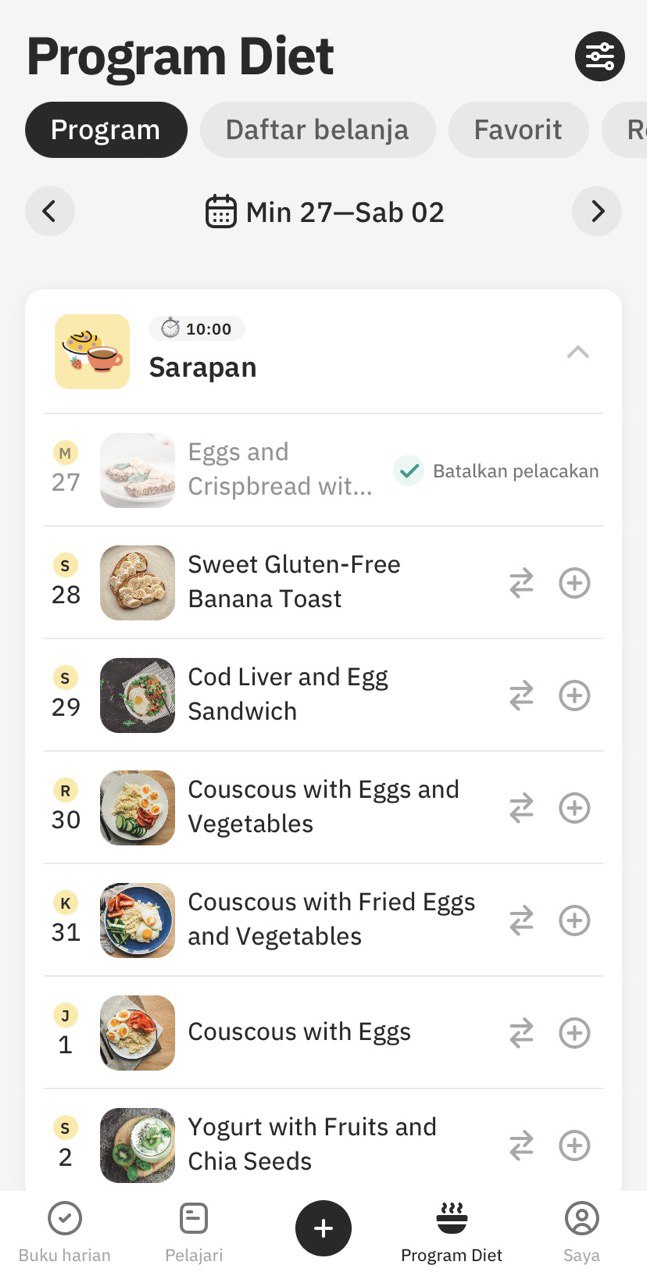
Task: Swap the Yogurt with Fruits and Chia Seeds
Action: [x=521, y=1145]
